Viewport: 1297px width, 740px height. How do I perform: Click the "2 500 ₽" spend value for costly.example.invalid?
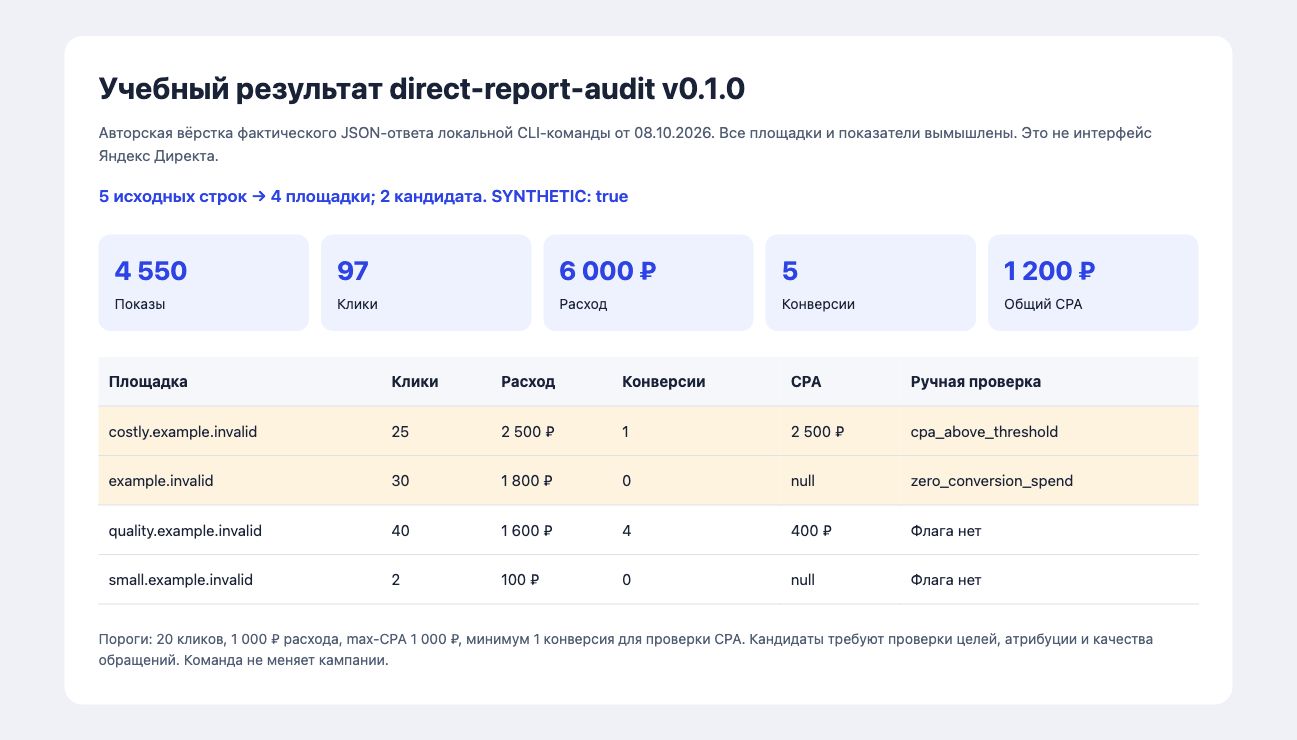pyautogui.click(x=528, y=432)
